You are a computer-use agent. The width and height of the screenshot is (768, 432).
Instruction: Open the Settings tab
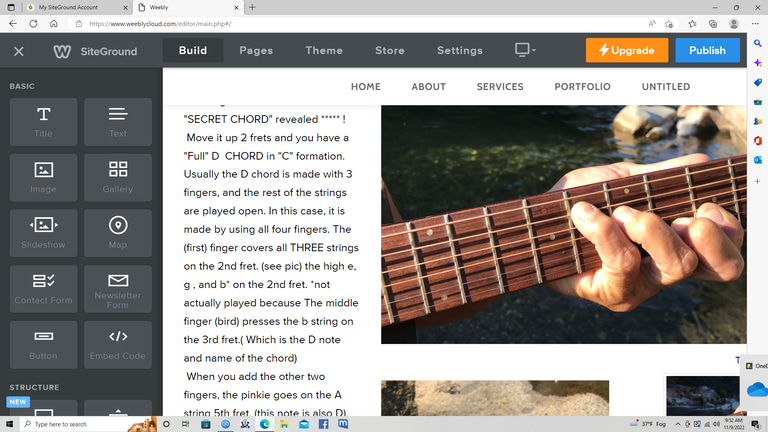point(459,50)
